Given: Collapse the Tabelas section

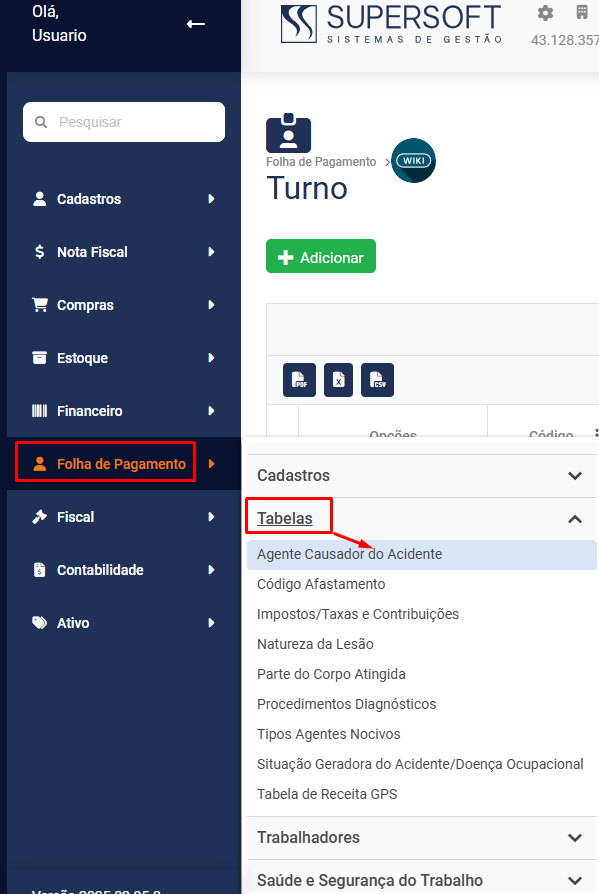Looking at the screenshot, I should point(575,519).
